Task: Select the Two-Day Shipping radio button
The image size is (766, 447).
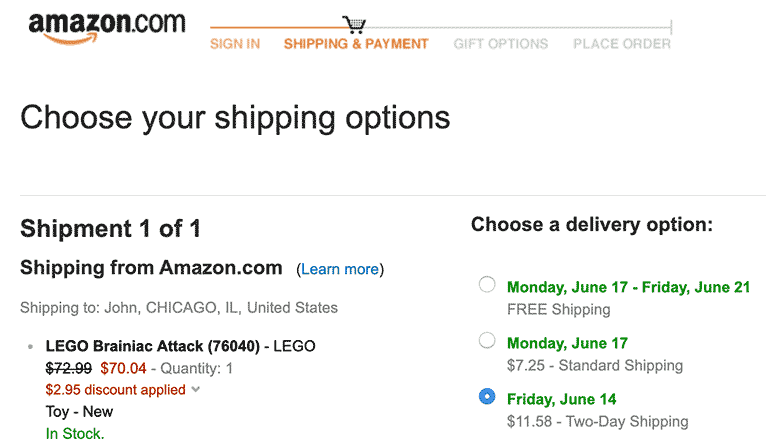Action: [487, 396]
